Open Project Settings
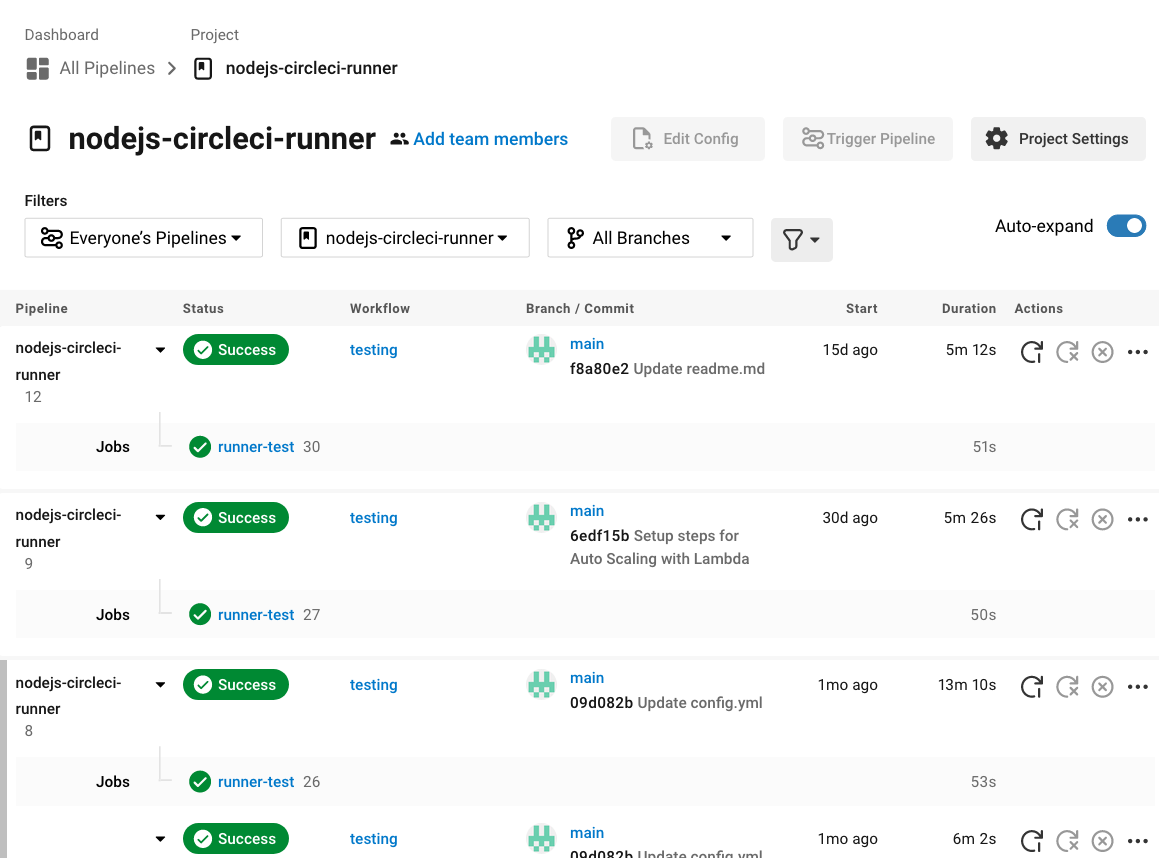The height and width of the screenshot is (858, 1159). [x=1057, y=139]
